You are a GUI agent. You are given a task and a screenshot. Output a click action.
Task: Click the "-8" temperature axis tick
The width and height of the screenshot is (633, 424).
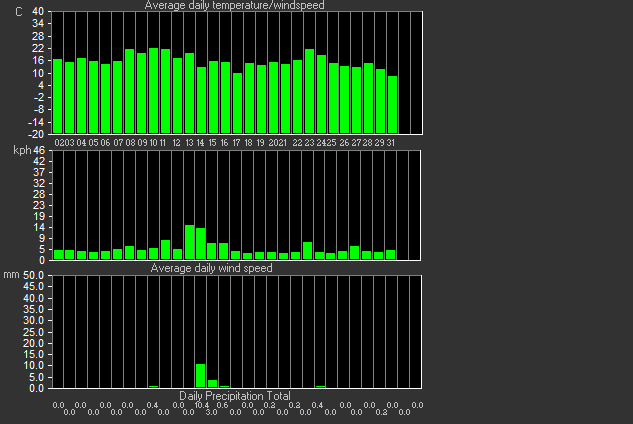[39, 109]
